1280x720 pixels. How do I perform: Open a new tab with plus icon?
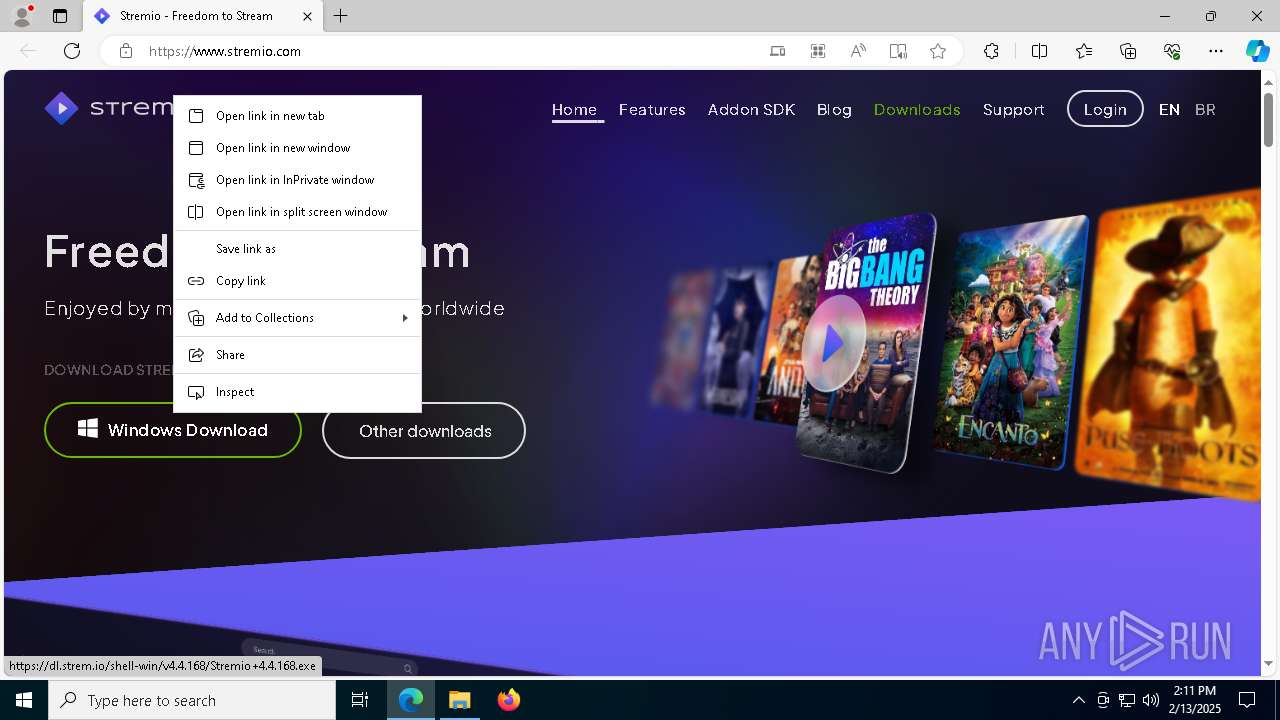(x=340, y=16)
